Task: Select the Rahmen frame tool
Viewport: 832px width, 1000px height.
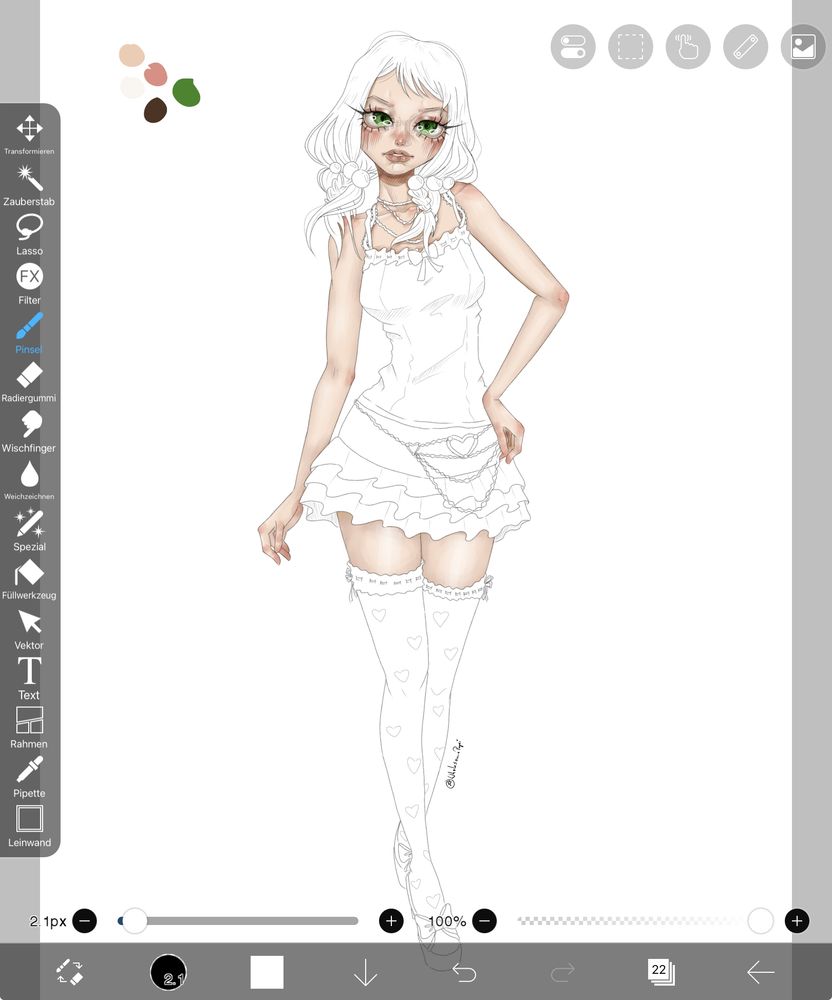Action: pyautogui.click(x=29, y=728)
